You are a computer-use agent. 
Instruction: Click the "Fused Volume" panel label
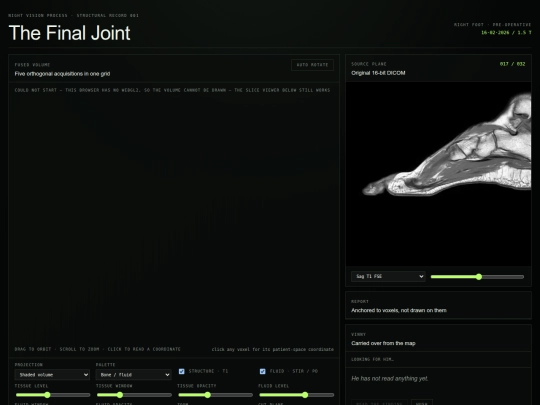point(32,65)
